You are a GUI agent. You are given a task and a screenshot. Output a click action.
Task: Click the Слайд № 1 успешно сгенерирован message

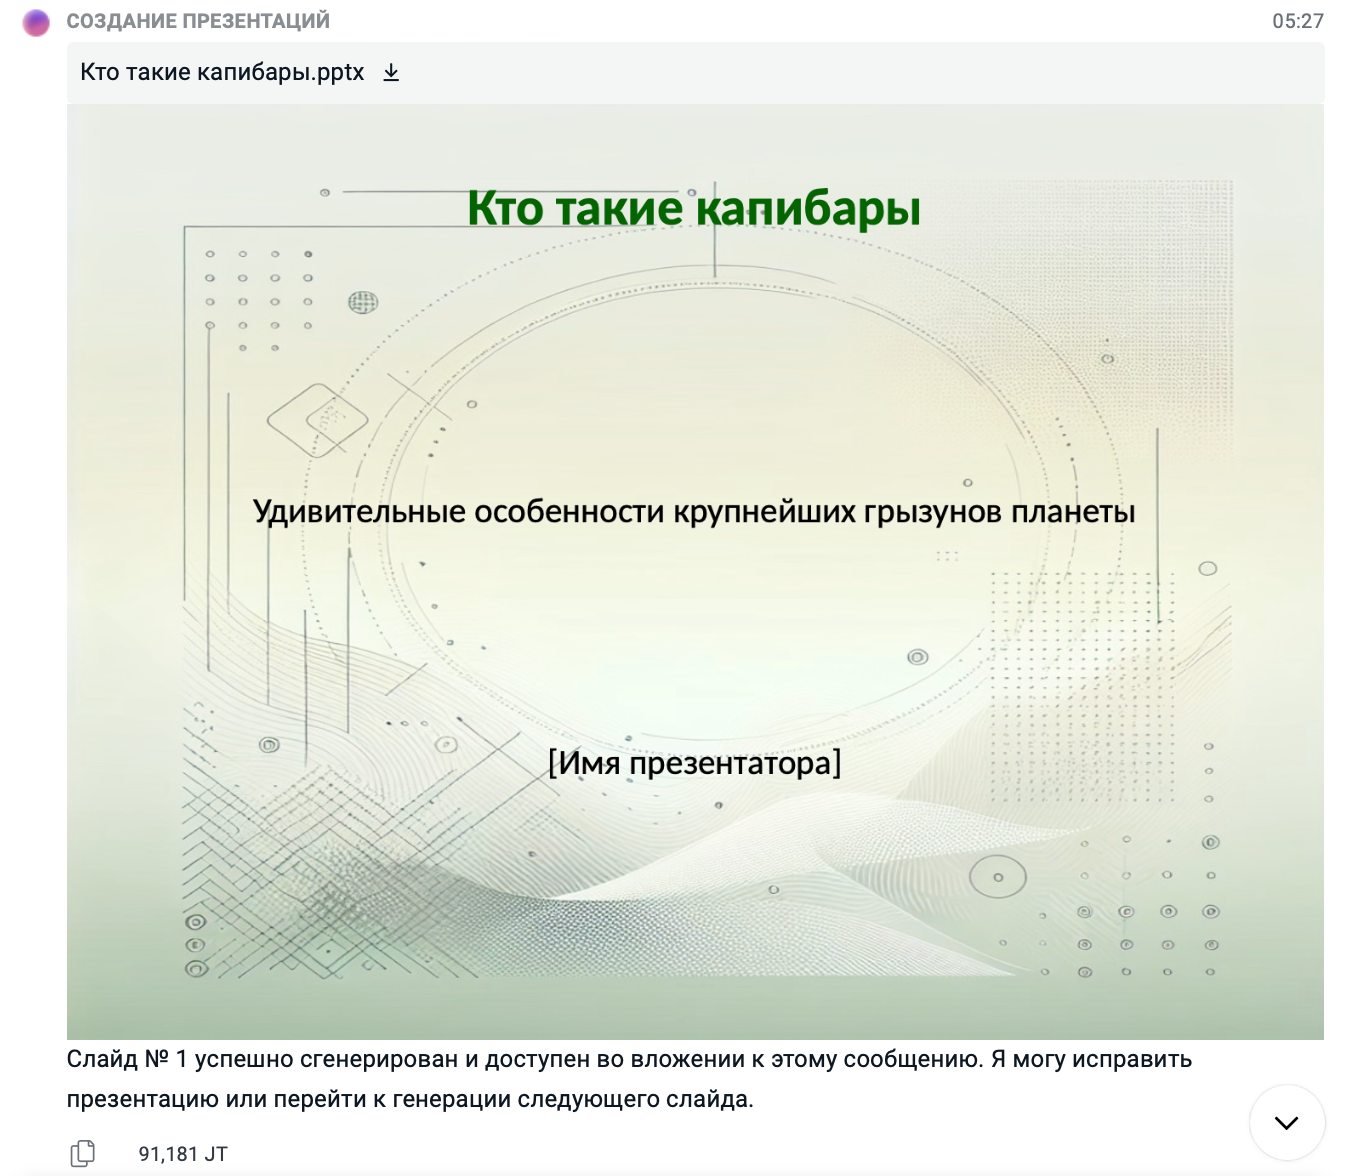tap(629, 1059)
